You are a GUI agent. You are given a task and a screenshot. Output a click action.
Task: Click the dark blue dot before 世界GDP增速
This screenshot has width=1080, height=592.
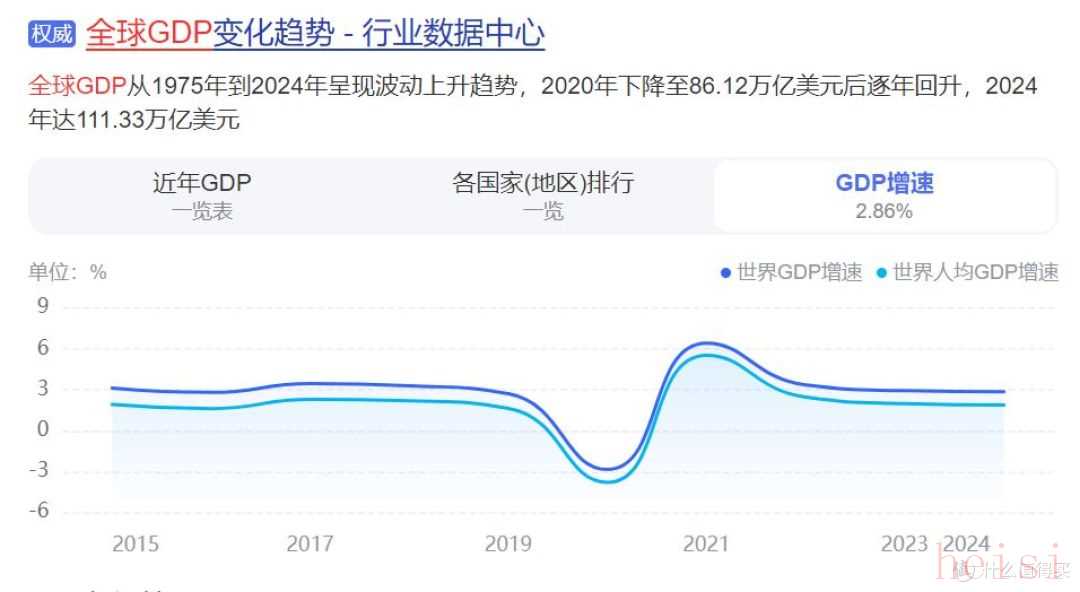(x=726, y=272)
